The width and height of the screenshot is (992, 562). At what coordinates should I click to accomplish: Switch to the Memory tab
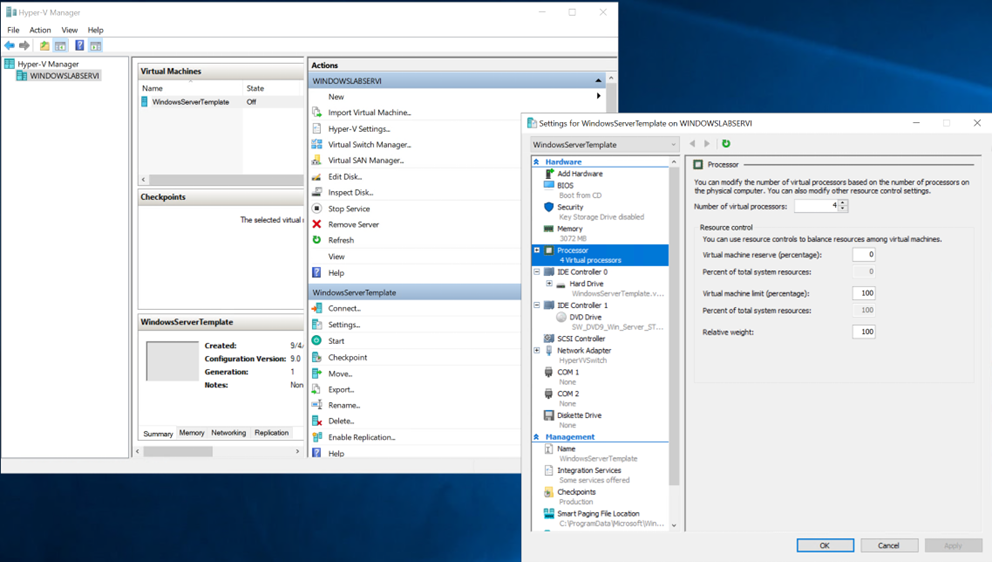(x=192, y=433)
